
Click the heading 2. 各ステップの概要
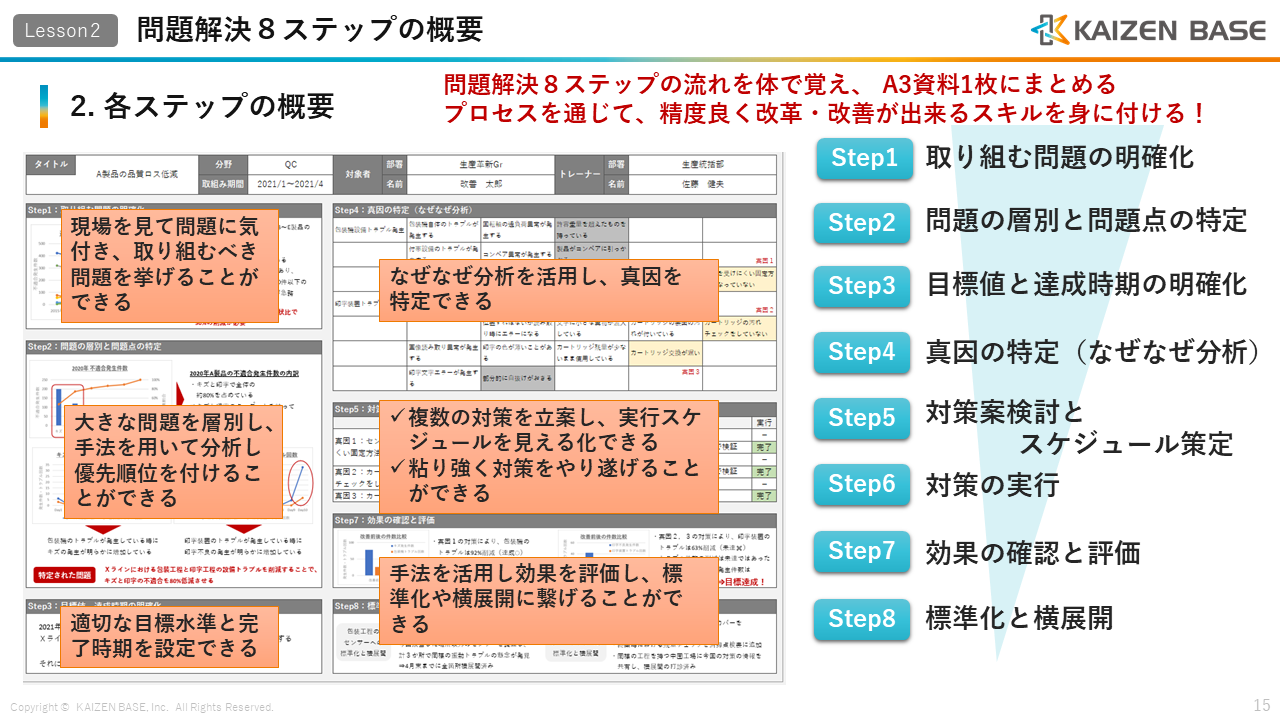click(x=202, y=106)
